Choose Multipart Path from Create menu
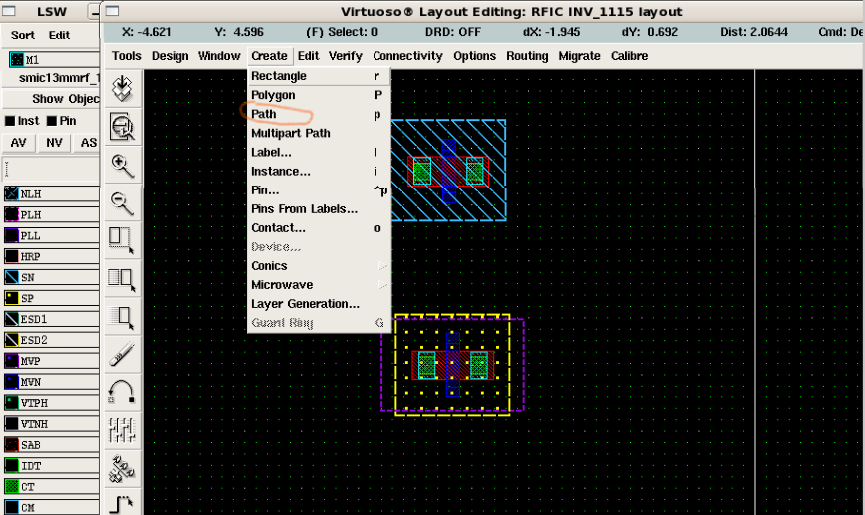The width and height of the screenshot is (865, 515). click(319, 133)
